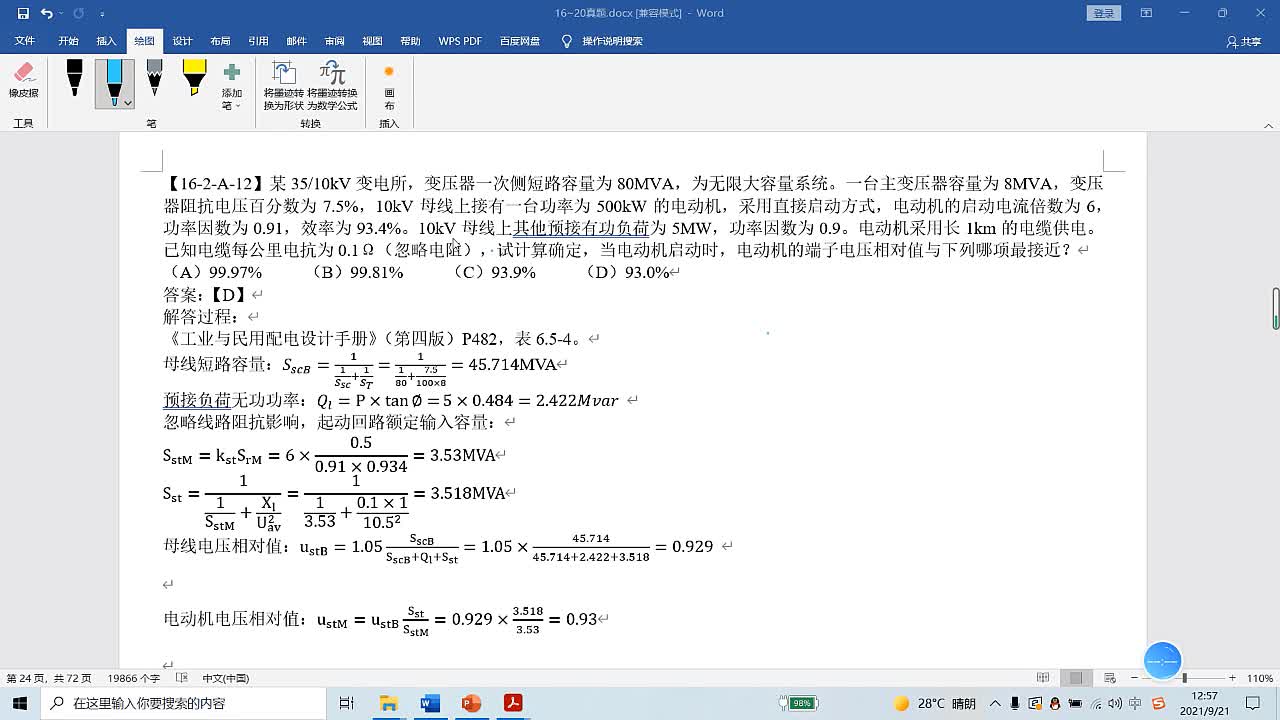Select the black pen

[x=74, y=78]
